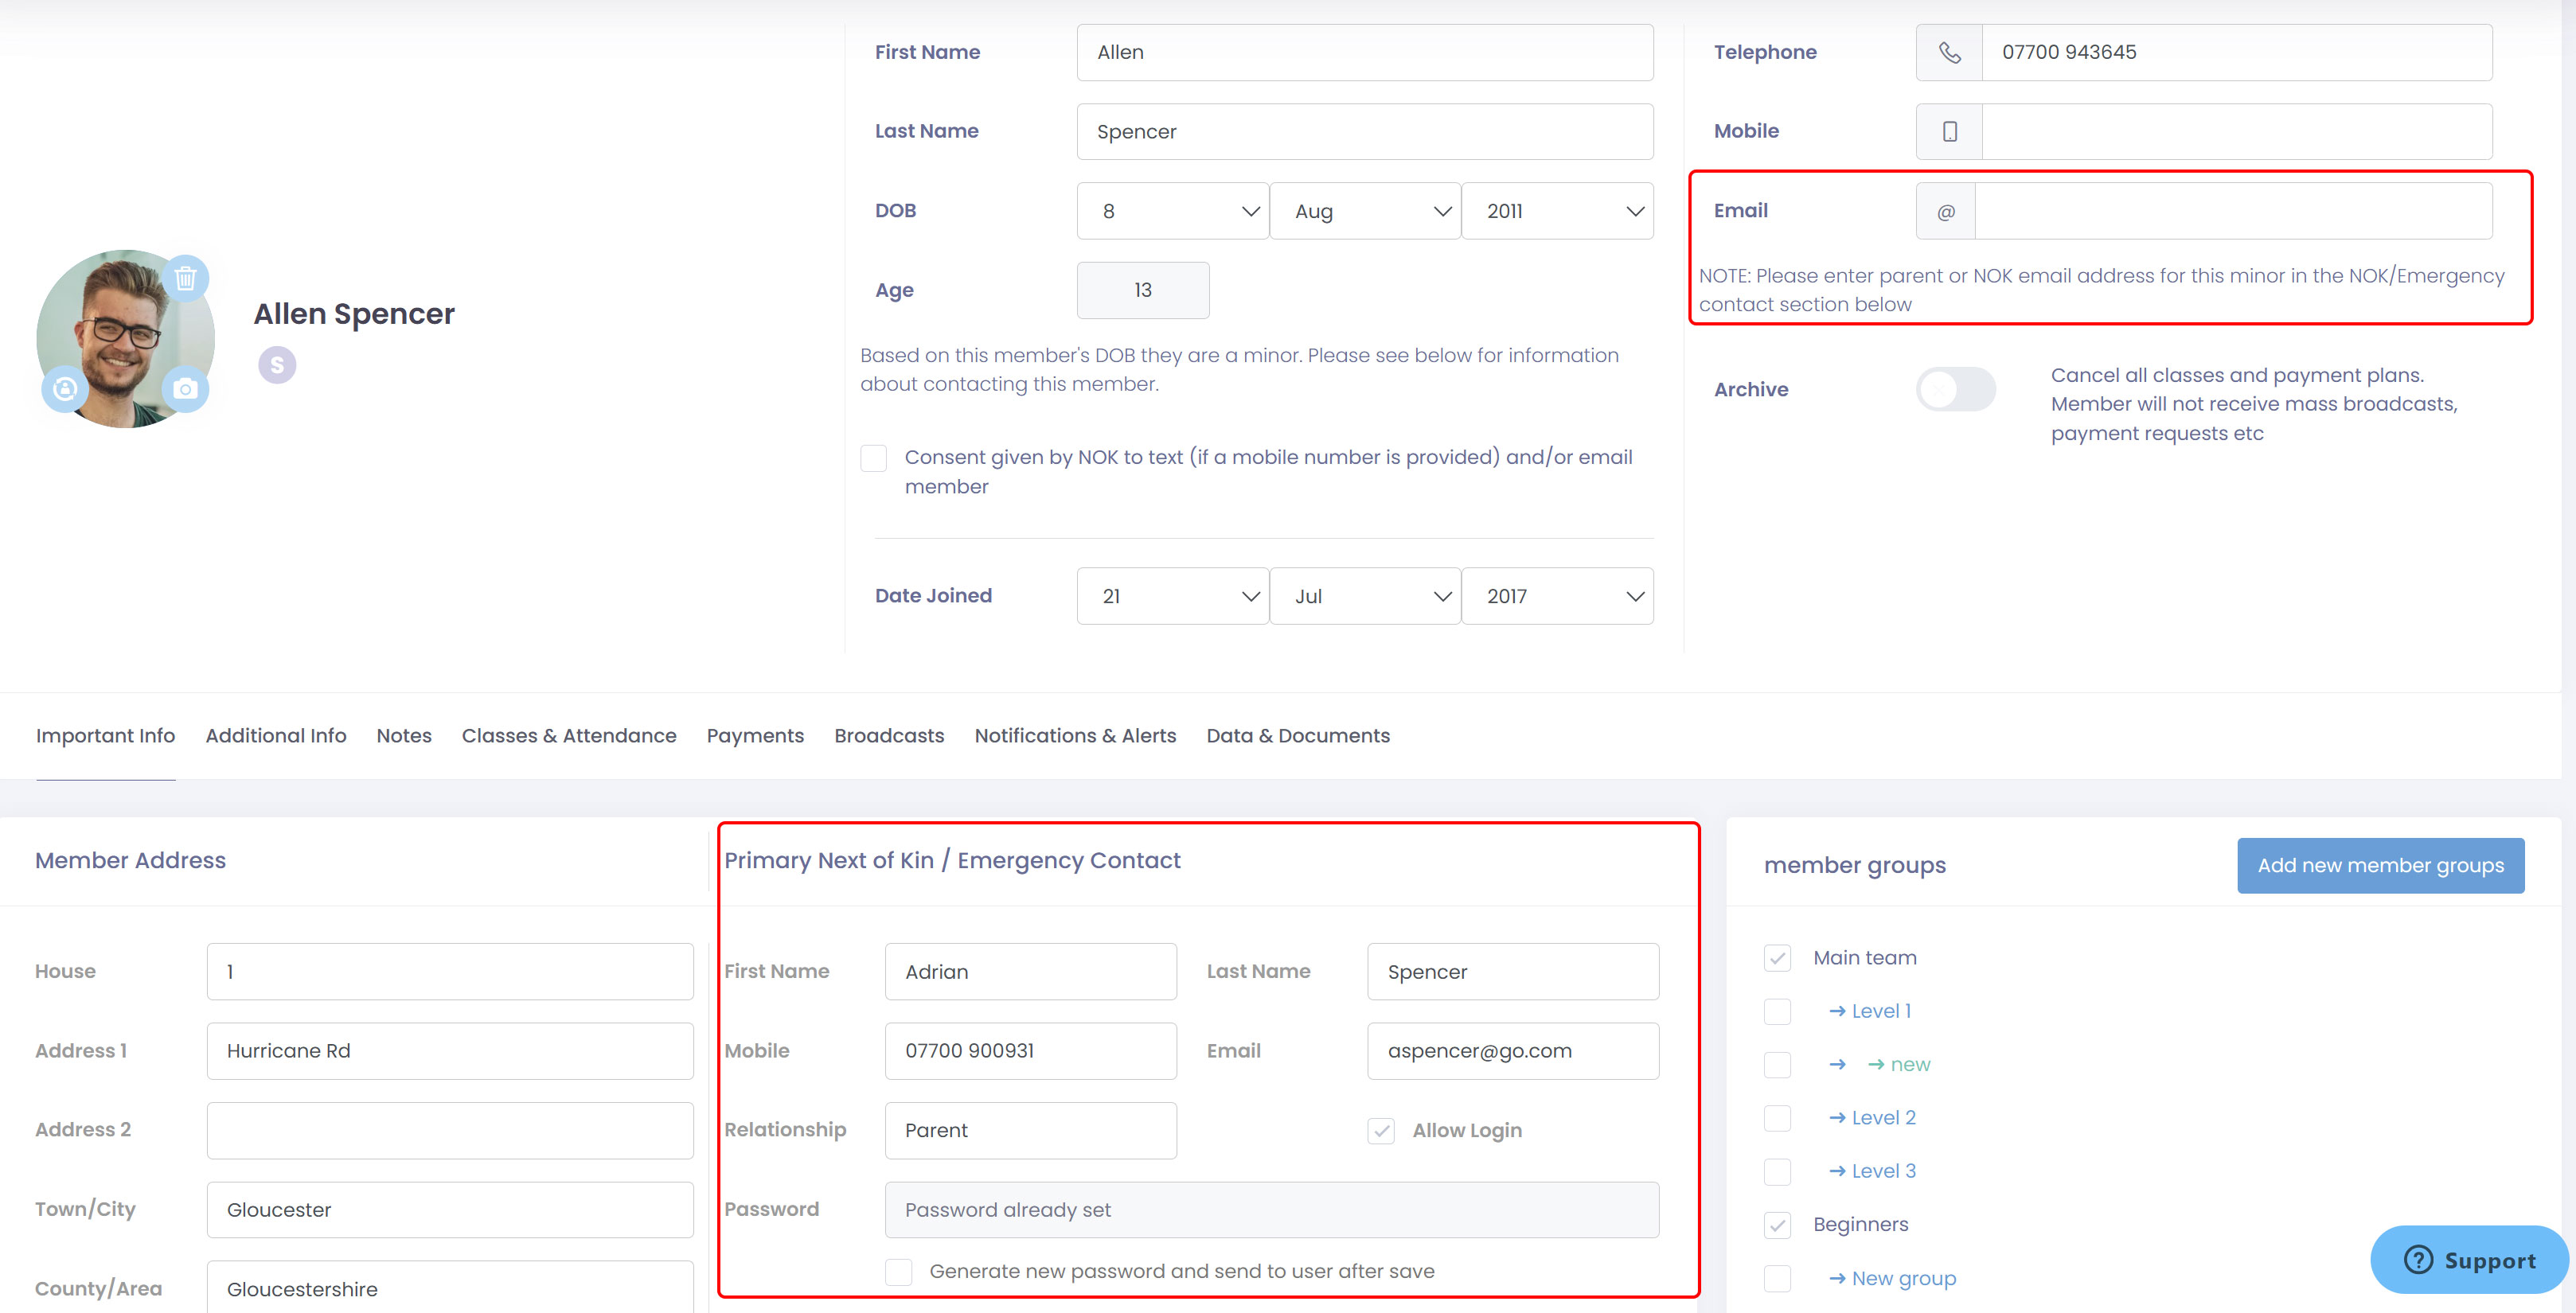Click the mobile phone icon
Viewport: 2576px width, 1313px height.
click(x=1949, y=131)
